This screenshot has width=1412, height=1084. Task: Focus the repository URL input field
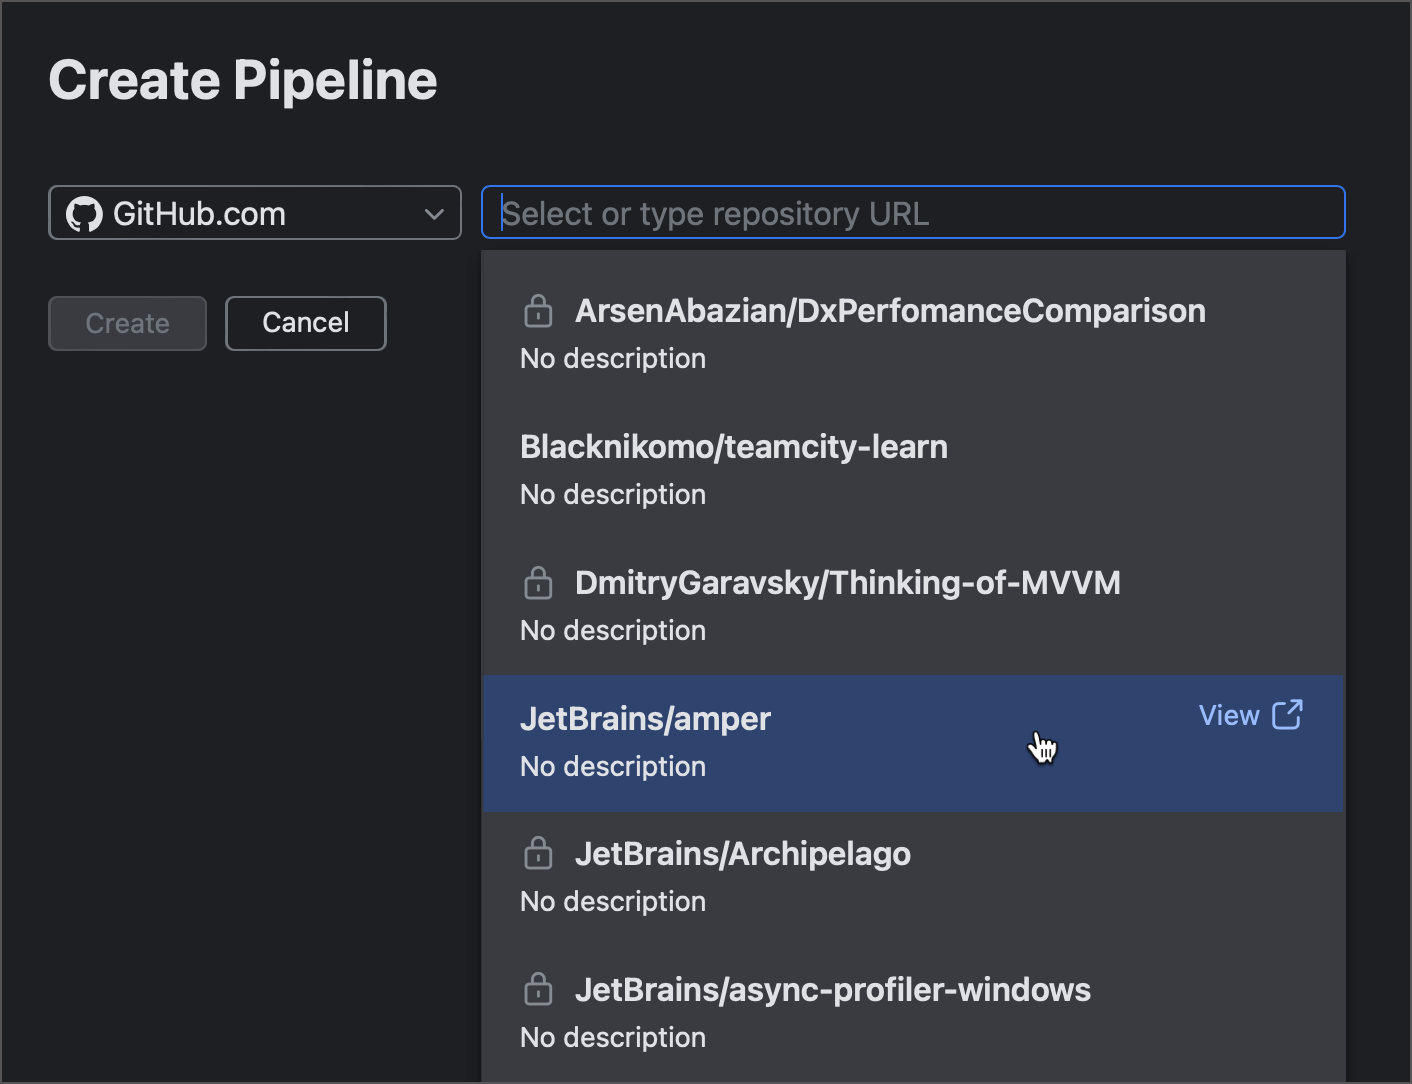[x=912, y=213]
